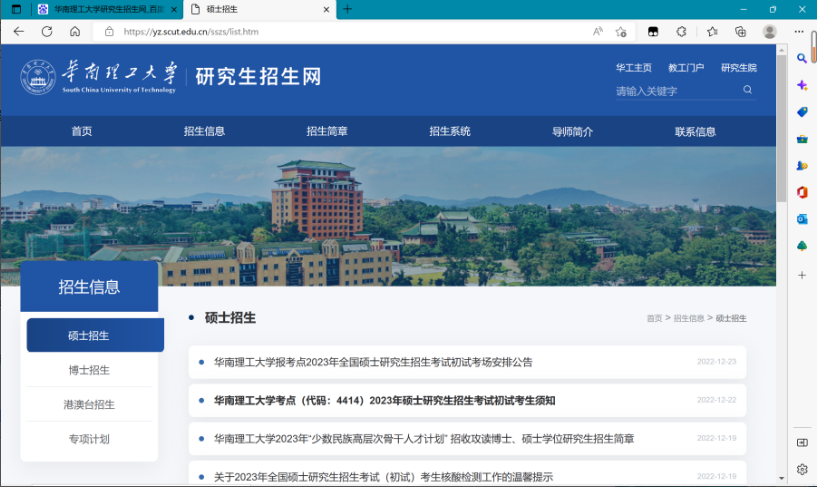The width and height of the screenshot is (817, 487).
Task: Click the site search magnifier icon
Action: coord(747,90)
